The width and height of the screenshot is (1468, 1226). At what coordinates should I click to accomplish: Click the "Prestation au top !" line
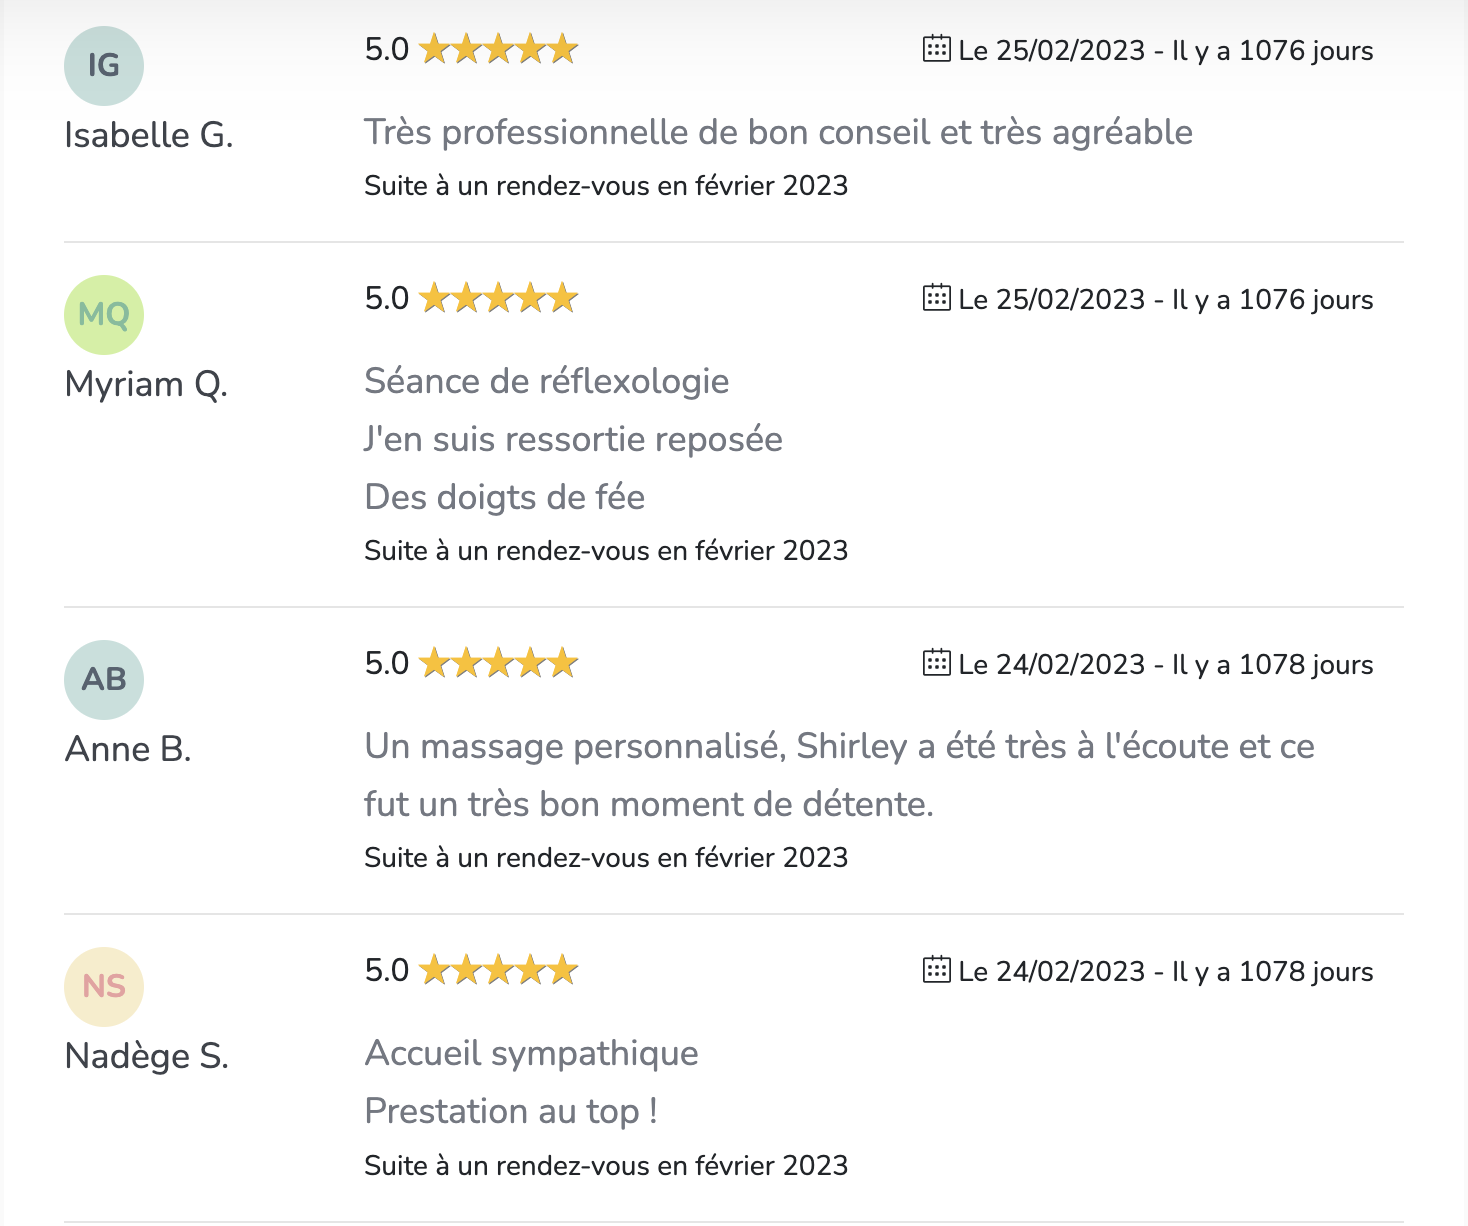511,1111
